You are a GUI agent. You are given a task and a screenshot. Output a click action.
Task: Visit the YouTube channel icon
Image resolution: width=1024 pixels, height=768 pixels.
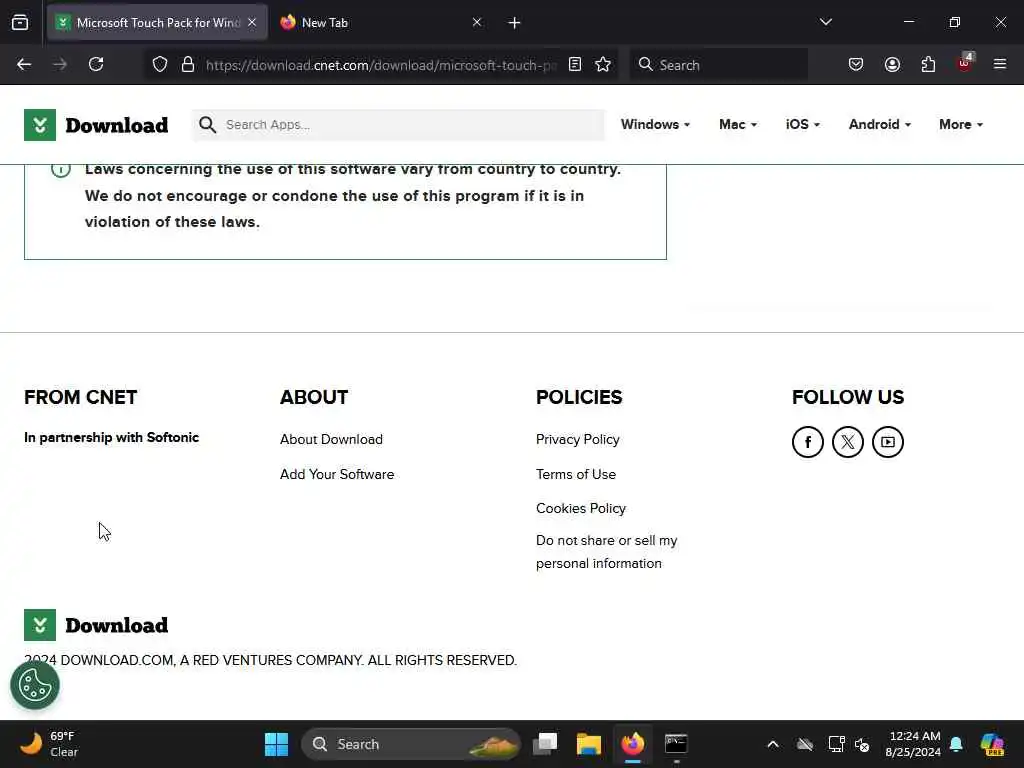888,442
